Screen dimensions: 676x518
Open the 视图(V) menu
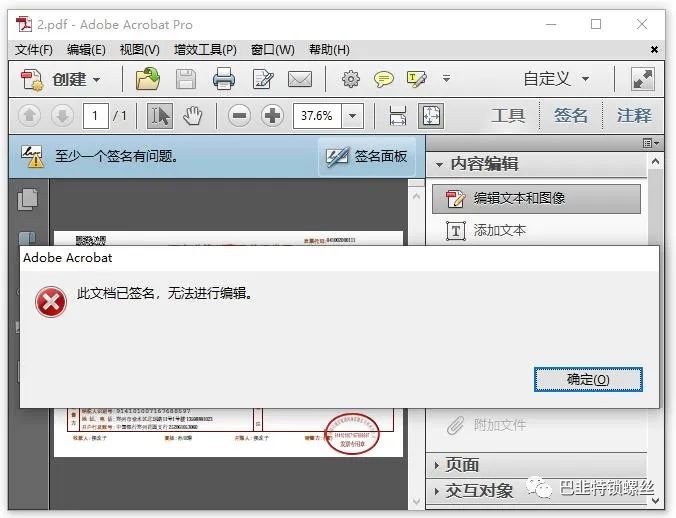139,50
